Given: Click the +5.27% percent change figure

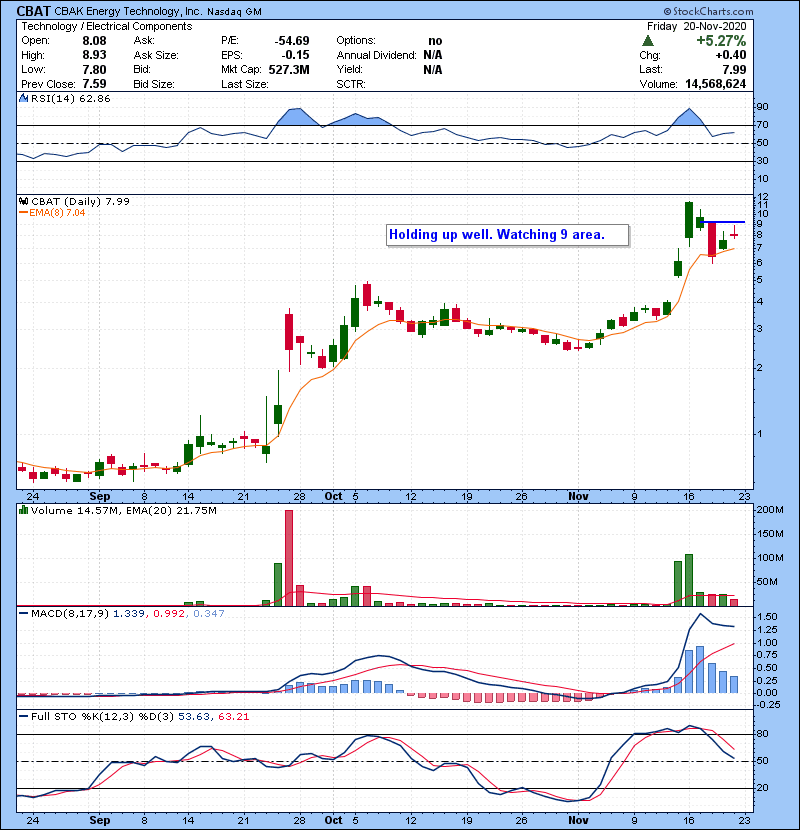Looking at the screenshot, I should pos(721,41).
